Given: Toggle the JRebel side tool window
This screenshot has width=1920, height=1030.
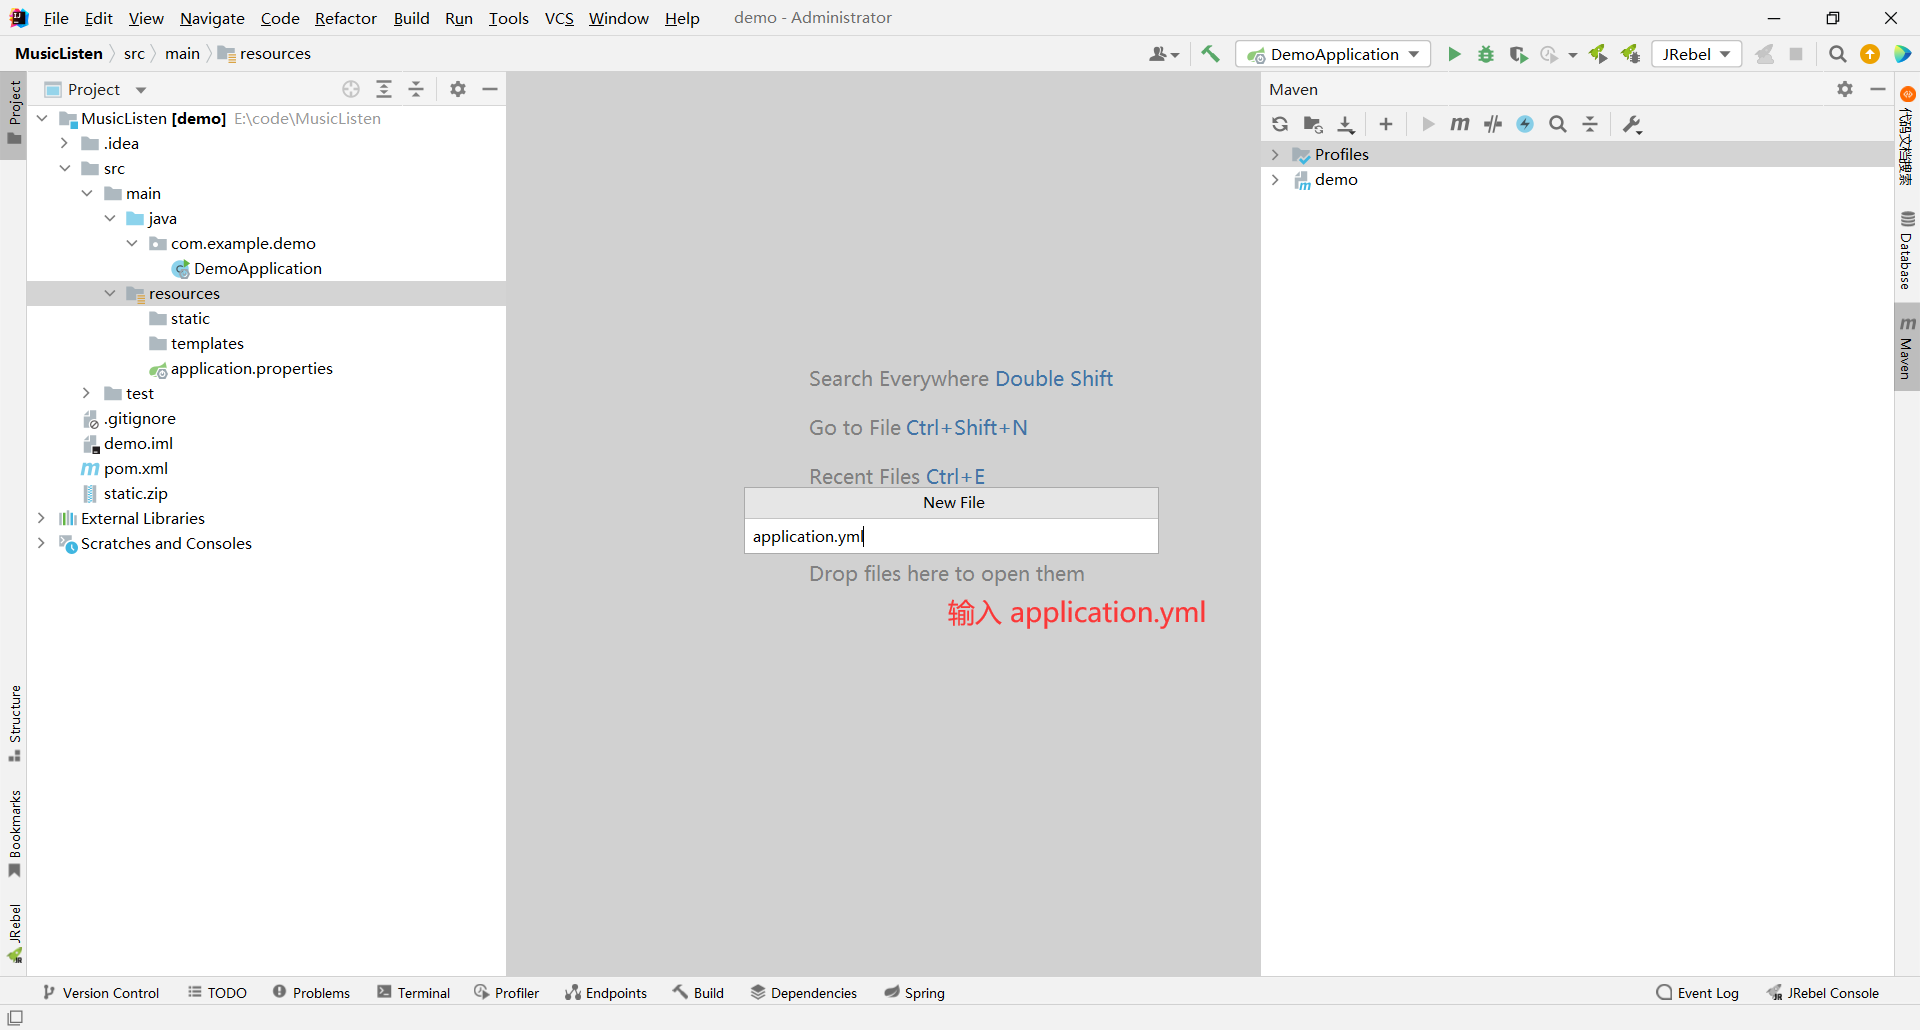Looking at the screenshot, I should tap(14, 933).
